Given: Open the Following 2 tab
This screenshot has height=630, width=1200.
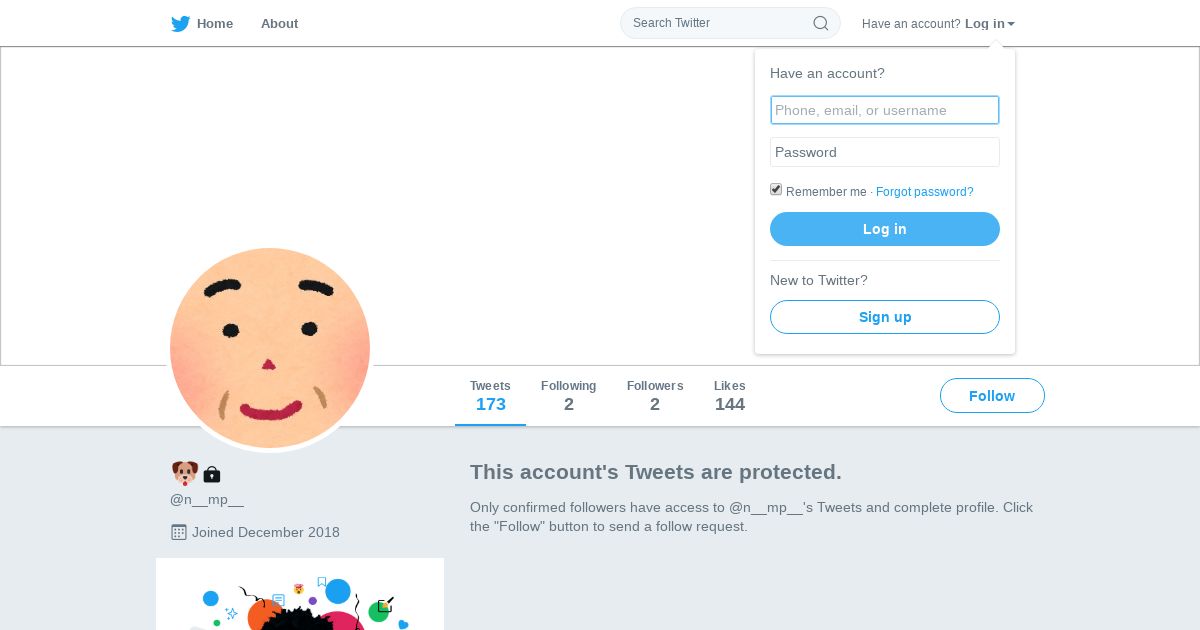Looking at the screenshot, I should [x=568, y=396].
